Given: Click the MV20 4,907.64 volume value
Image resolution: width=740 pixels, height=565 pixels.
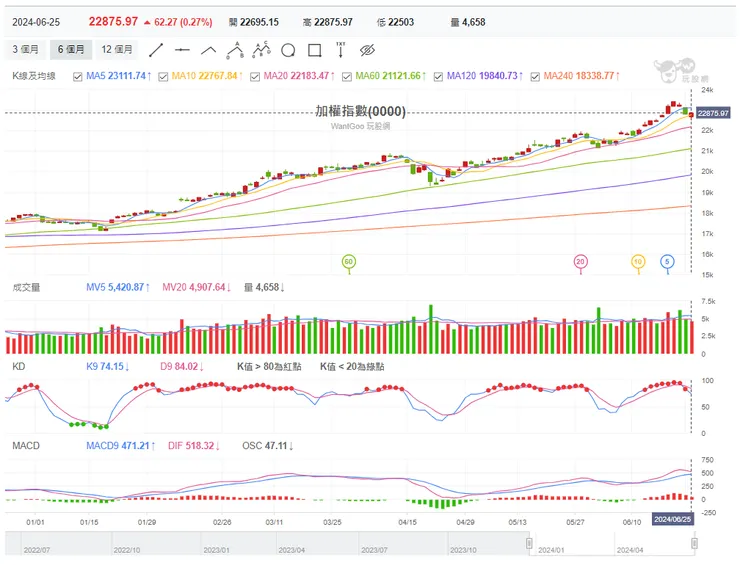Looking at the screenshot, I should tap(196, 287).
